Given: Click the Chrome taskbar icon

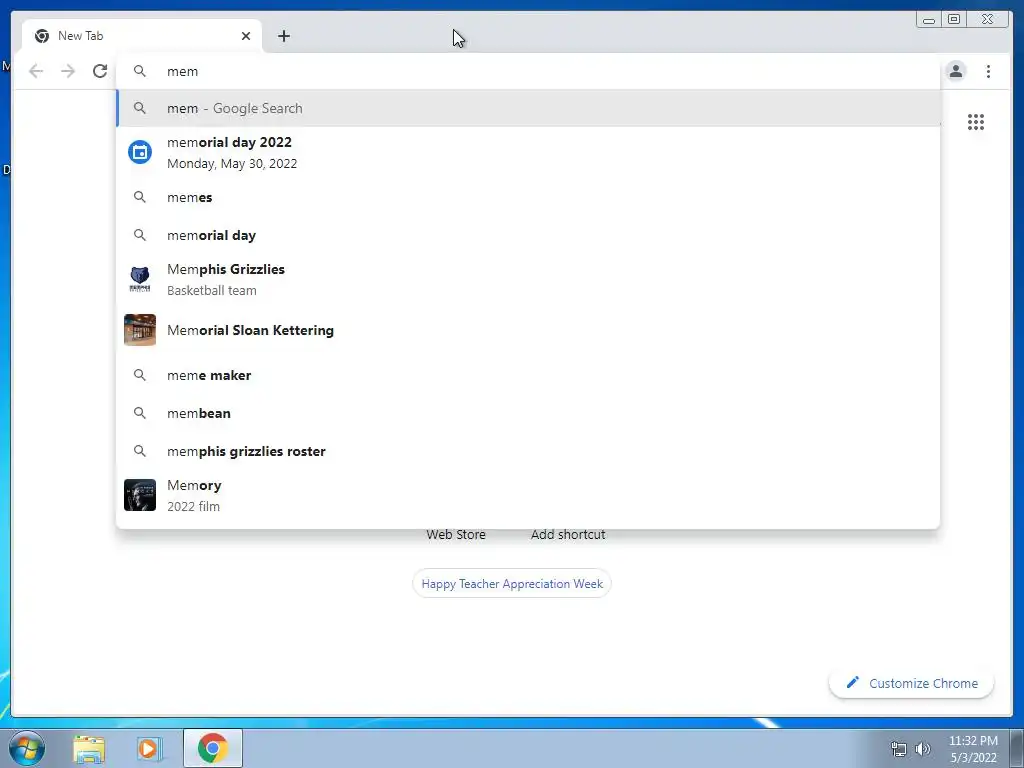Looking at the screenshot, I should coord(213,748).
